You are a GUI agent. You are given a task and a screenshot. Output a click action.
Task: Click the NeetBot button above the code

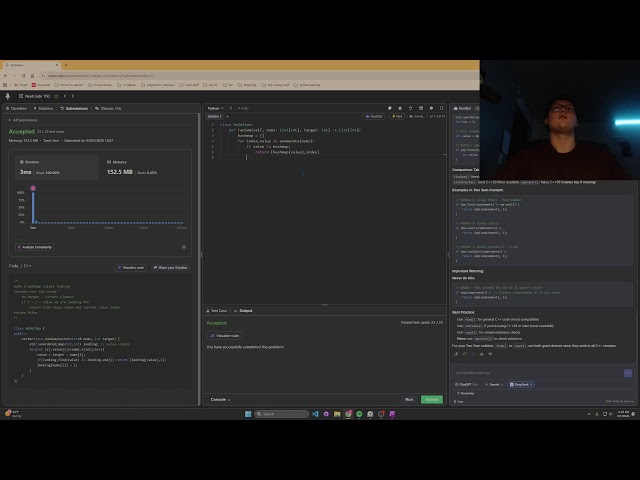(x=374, y=116)
